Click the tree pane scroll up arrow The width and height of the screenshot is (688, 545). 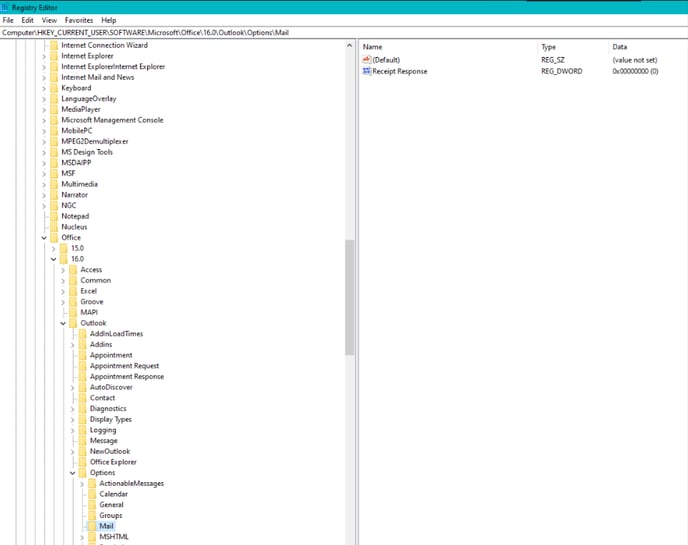coord(349,45)
